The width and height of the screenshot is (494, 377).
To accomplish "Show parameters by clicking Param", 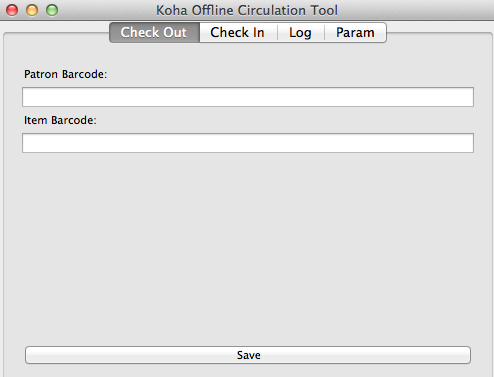I will click(355, 33).
